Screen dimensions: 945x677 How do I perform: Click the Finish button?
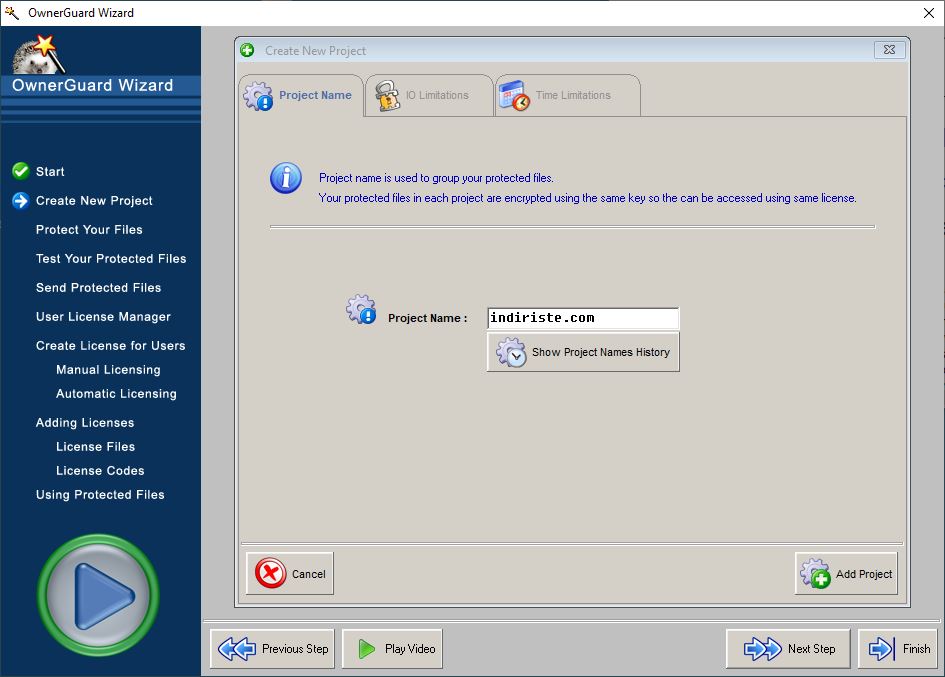(x=897, y=649)
